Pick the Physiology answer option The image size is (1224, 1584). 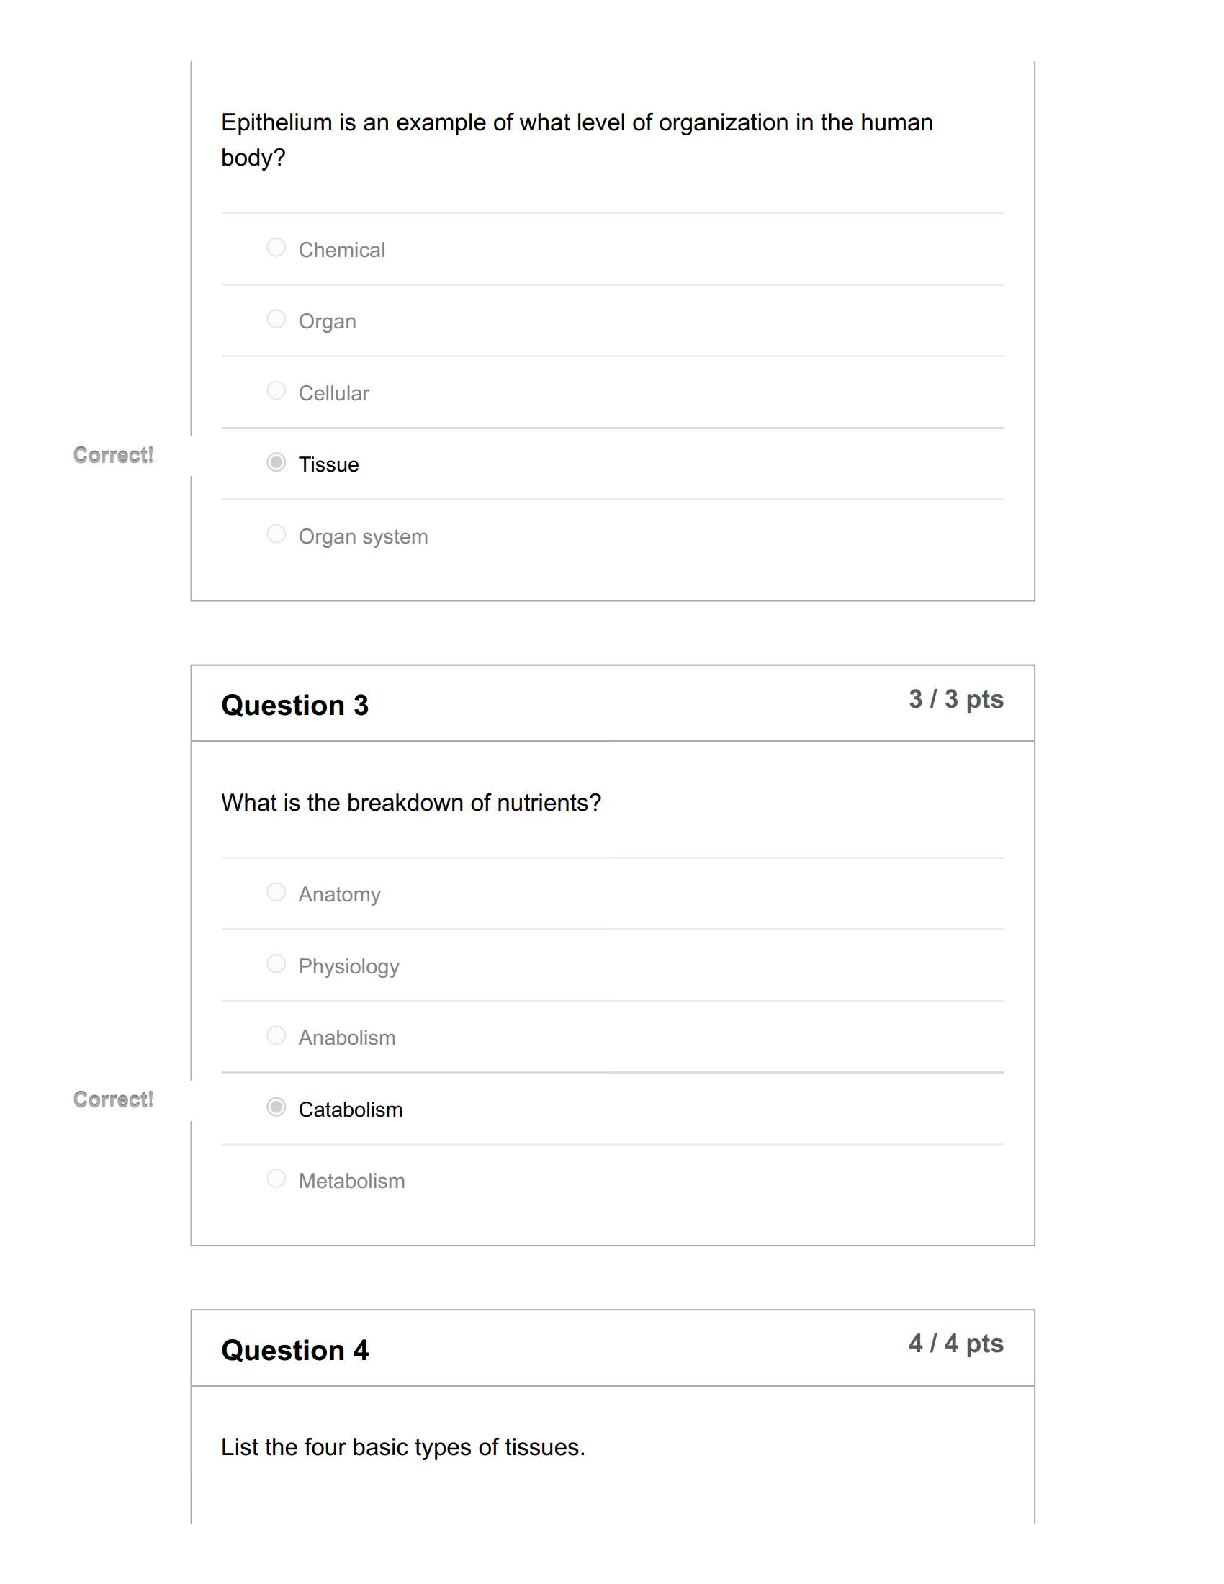[277, 964]
